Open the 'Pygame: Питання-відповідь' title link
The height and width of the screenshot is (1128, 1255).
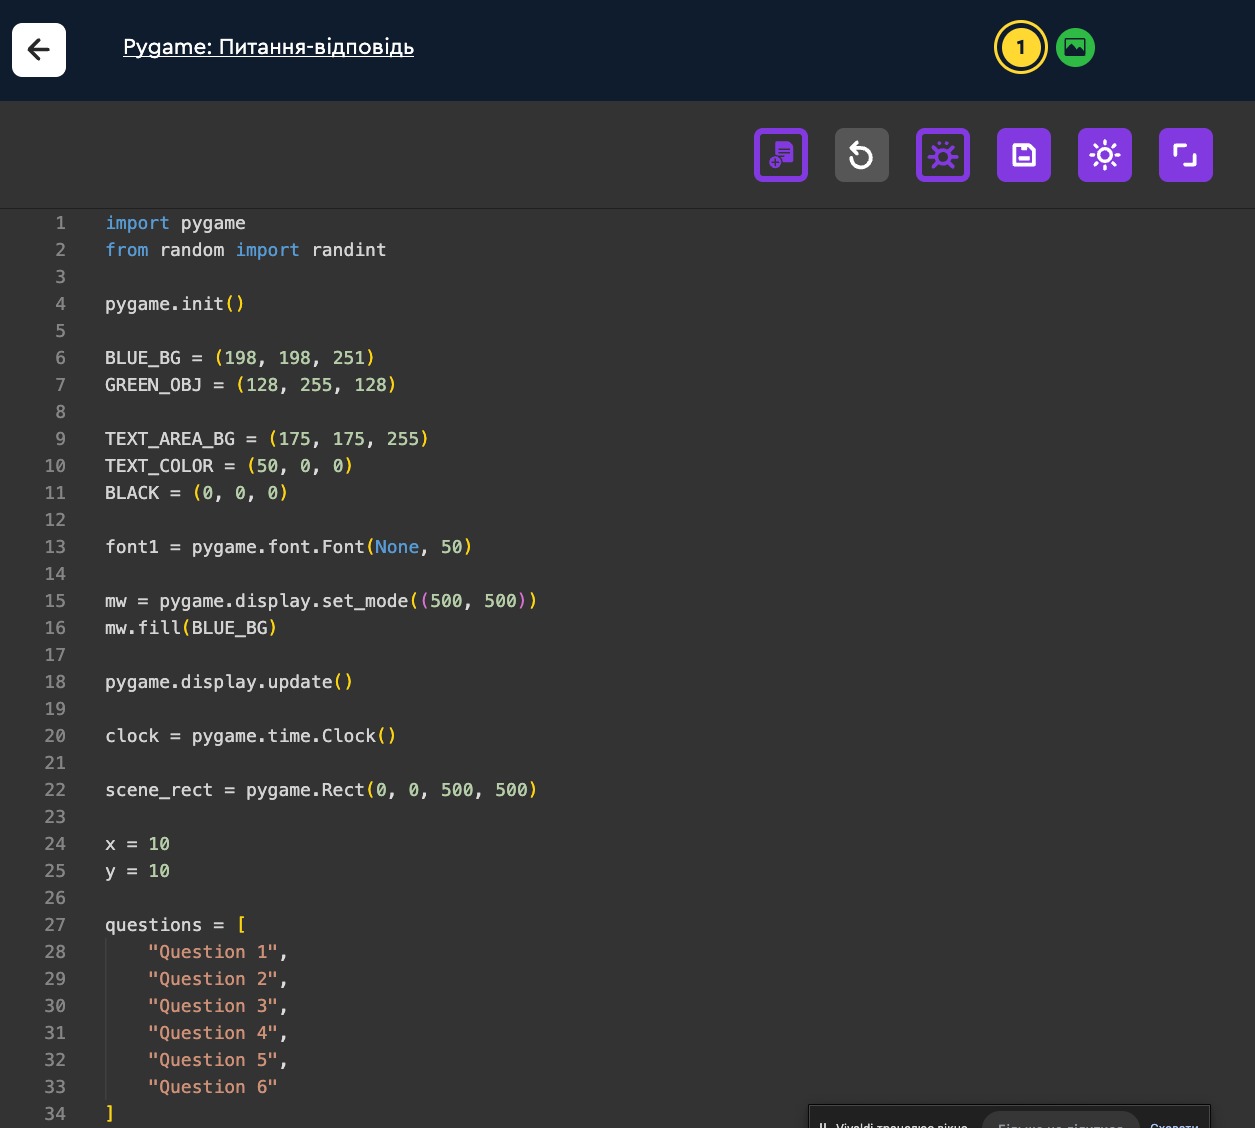[x=268, y=47]
